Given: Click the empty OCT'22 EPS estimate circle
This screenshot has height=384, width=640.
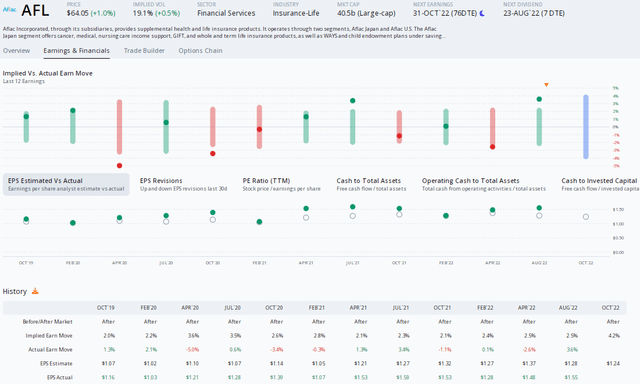Looking at the screenshot, I should pos(586,217).
